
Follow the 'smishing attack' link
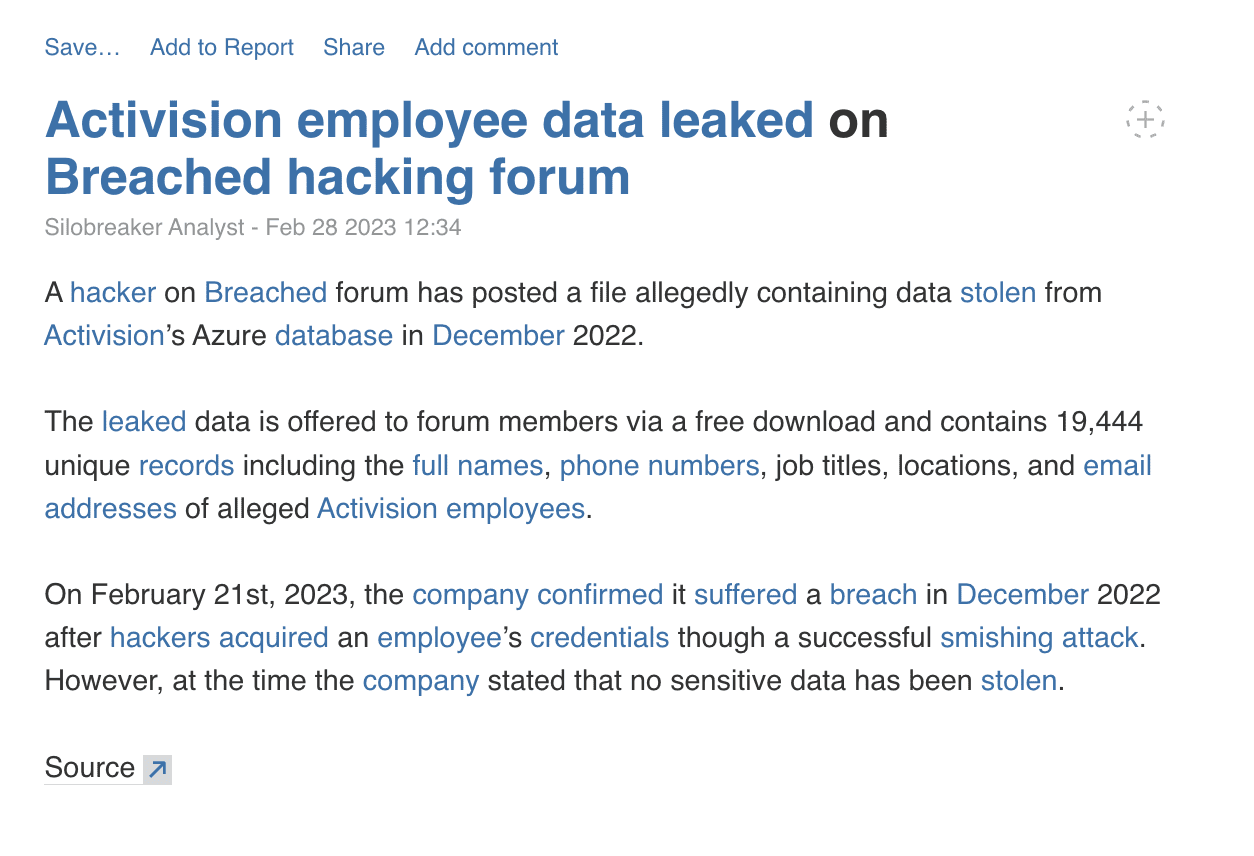[x=1039, y=637]
